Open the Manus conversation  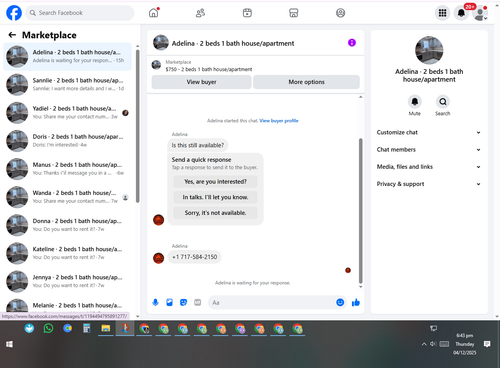point(67,169)
